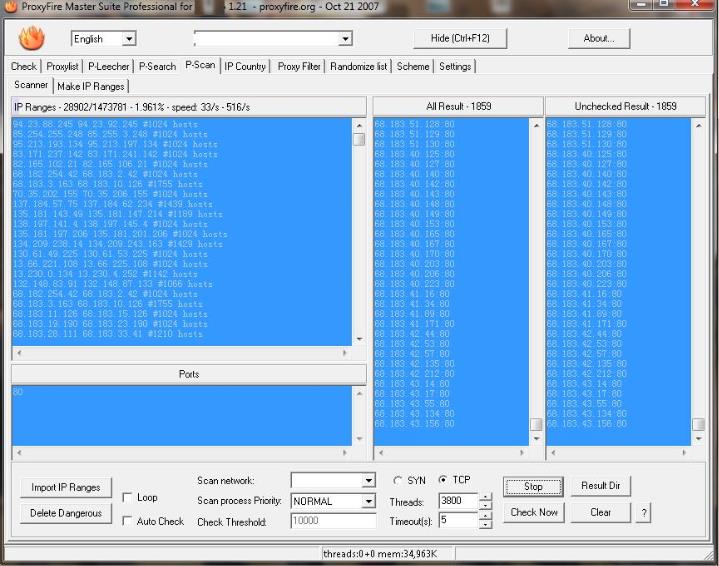The image size is (719, 566).
Task: Click the Threads value field
Action: tap(458, 500)
